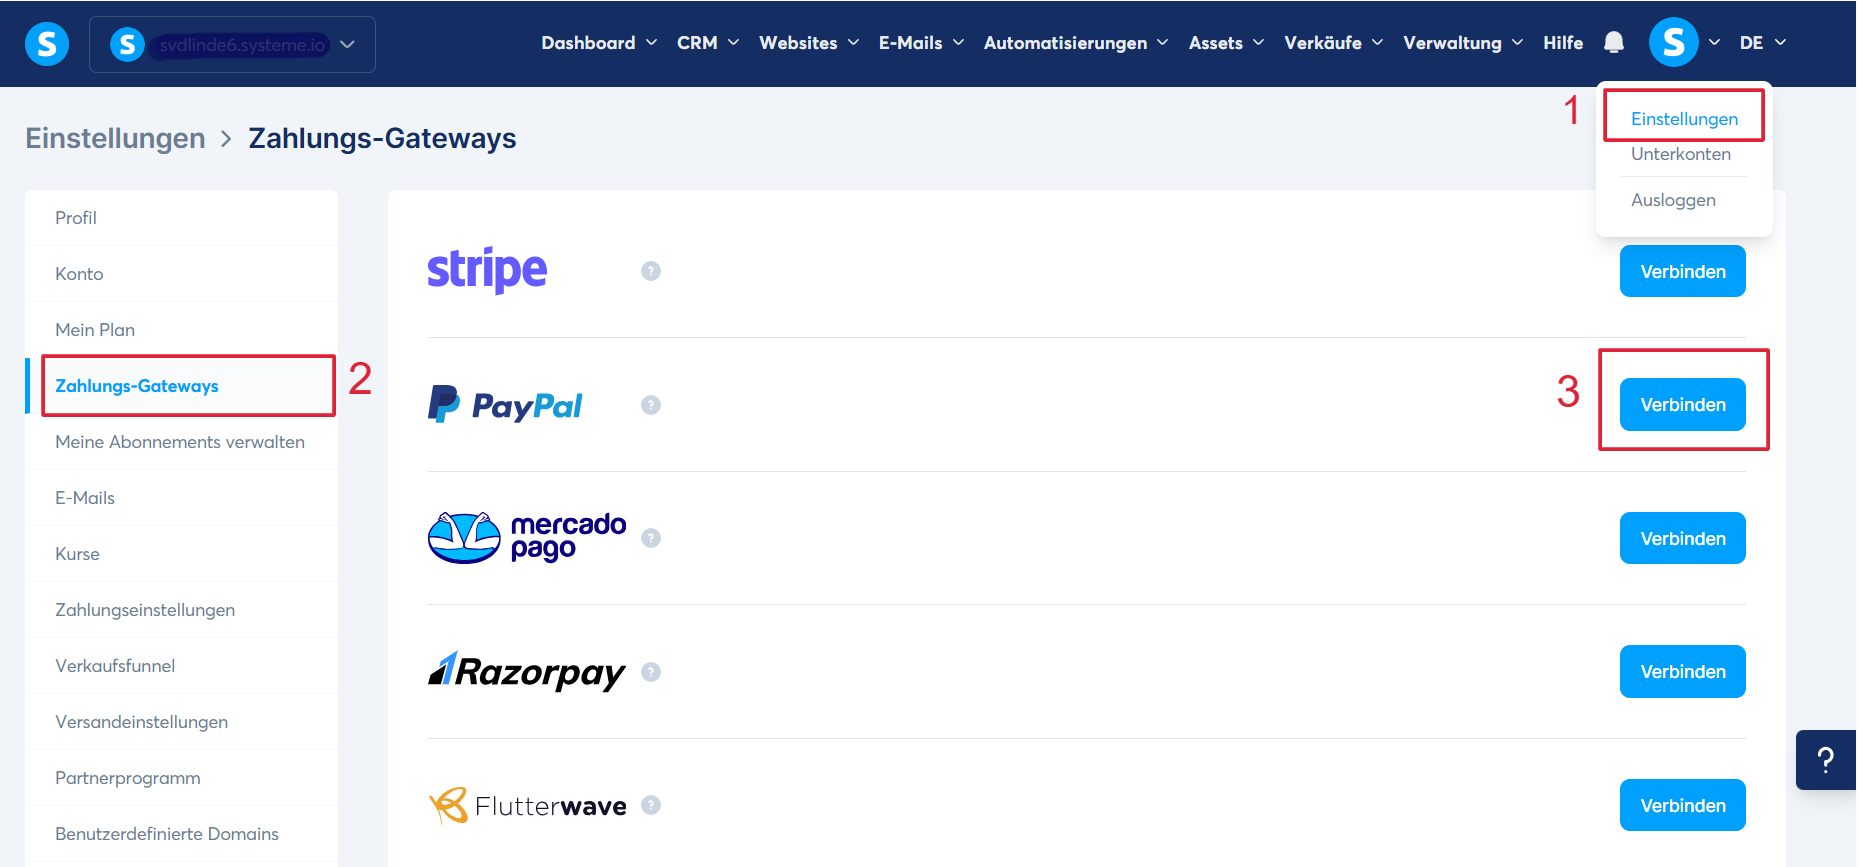Click the help icon next to Razorpay
This screenshot has height=867, width=1858.
point(651,672)
